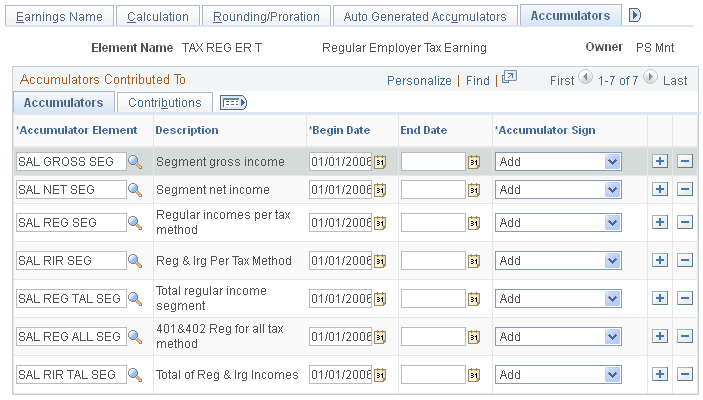The image size is (703, 400).
Task: Click End Date field for SAL NET SEG
Action: point(433,190)
